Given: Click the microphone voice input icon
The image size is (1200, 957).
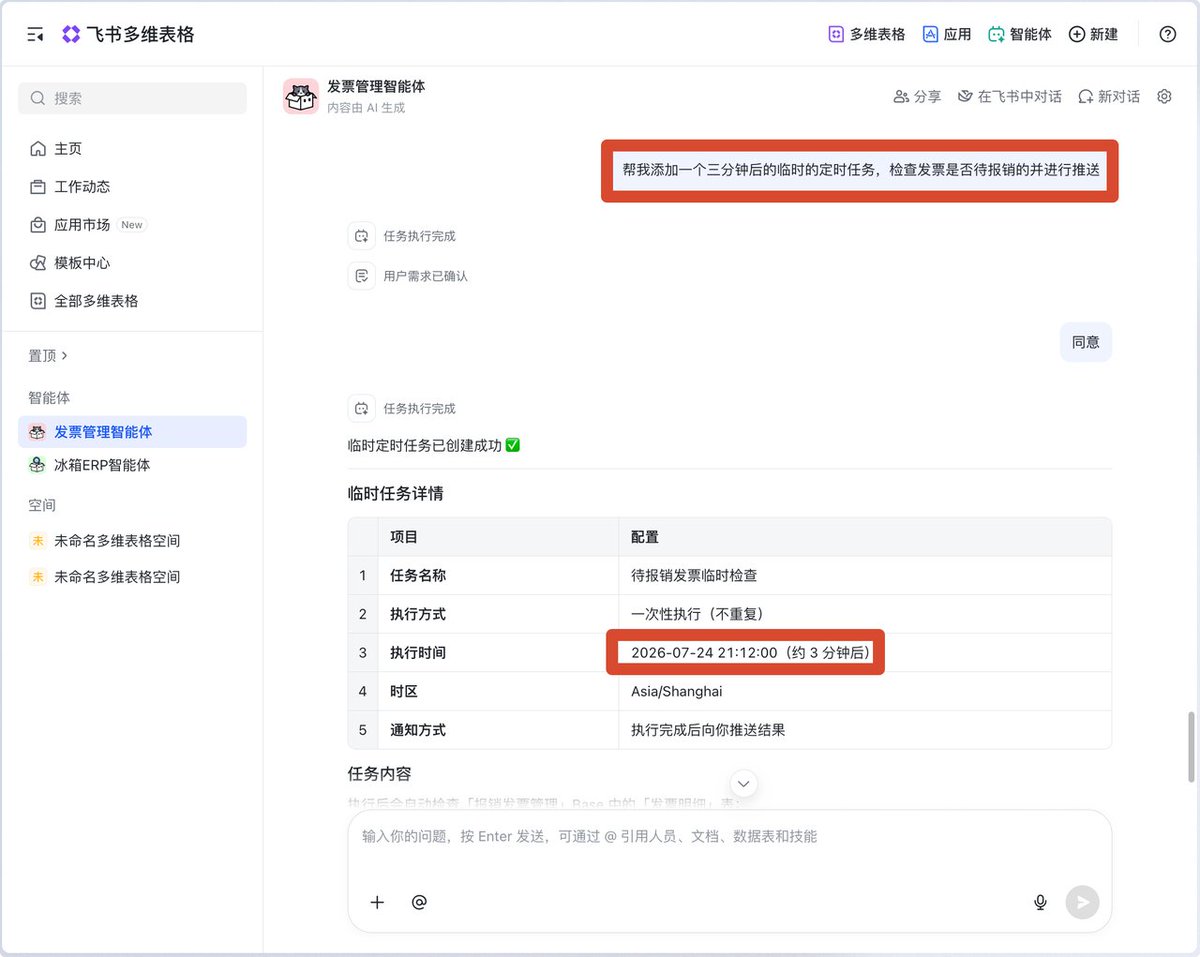Looking at the screenshot, I should pos(1040,902).
